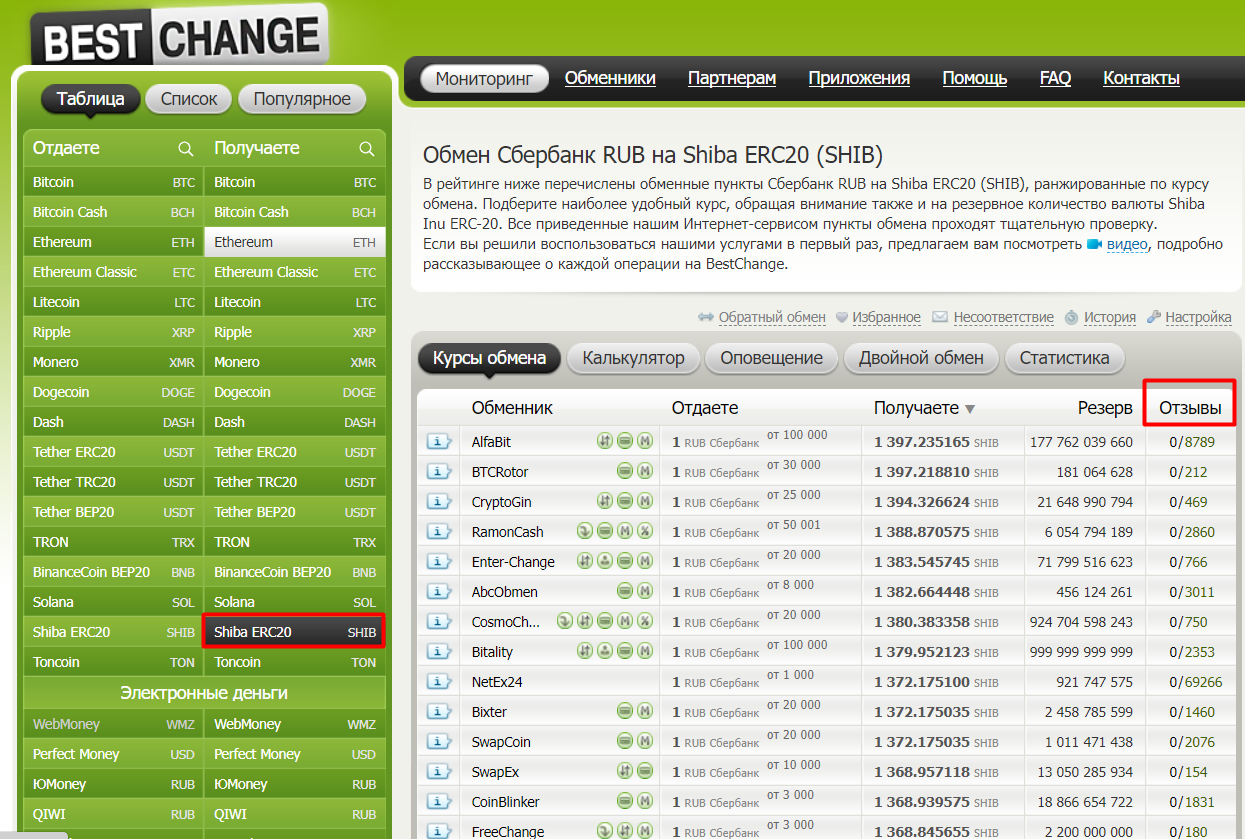This screenshot has height=839, width=1245.
Task: Click the card badge in CryptoGin row
Action: click(x=624, y=502)
